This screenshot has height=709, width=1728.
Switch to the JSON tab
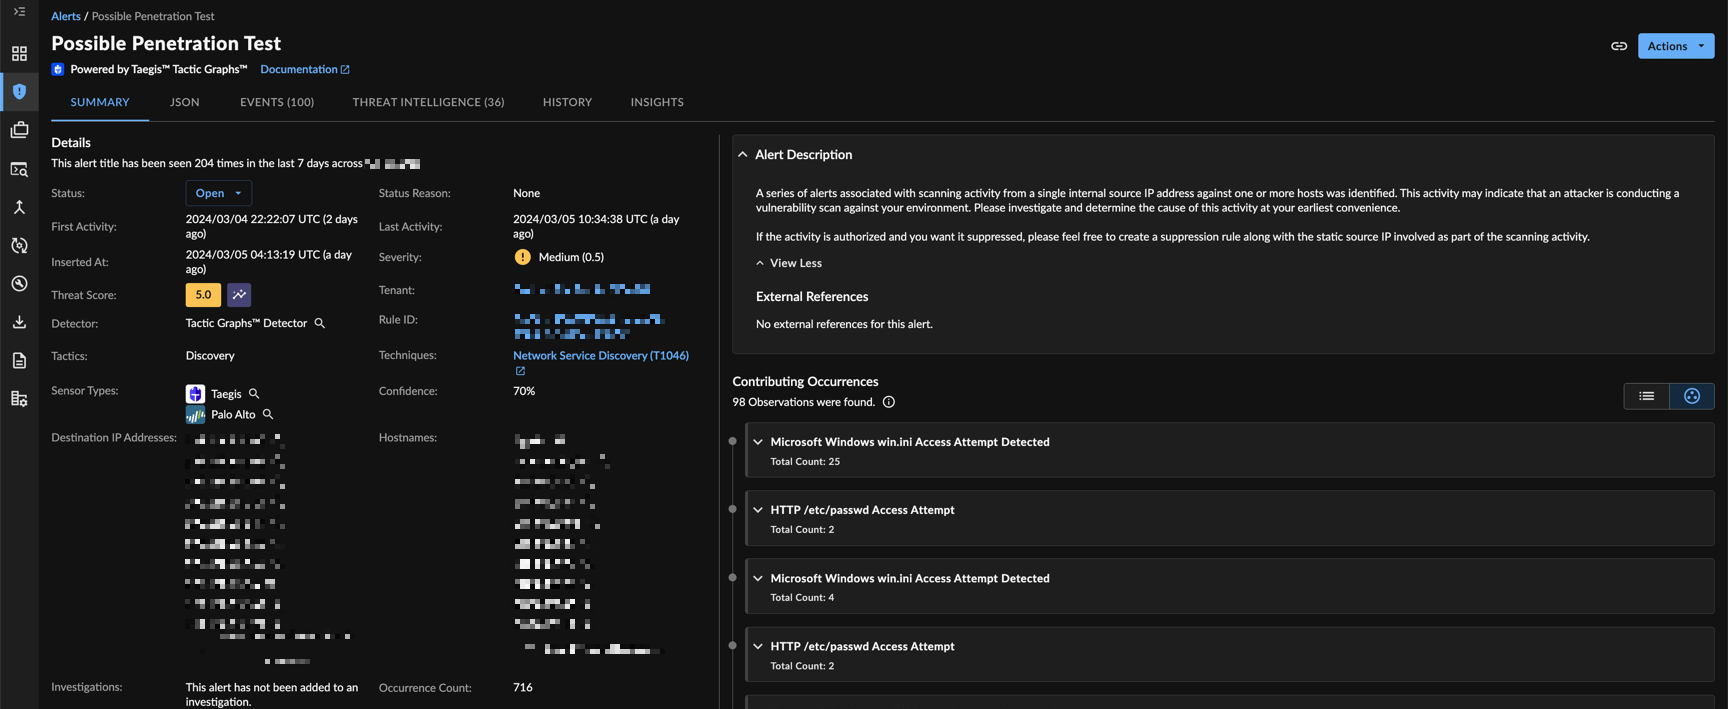point(185,102)
